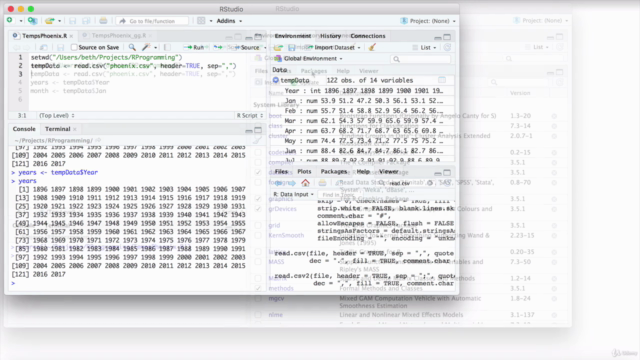The height and width of the screenshot is (360, 640).
Task: Click the Help pane back arrow
Action: (279, 183)
